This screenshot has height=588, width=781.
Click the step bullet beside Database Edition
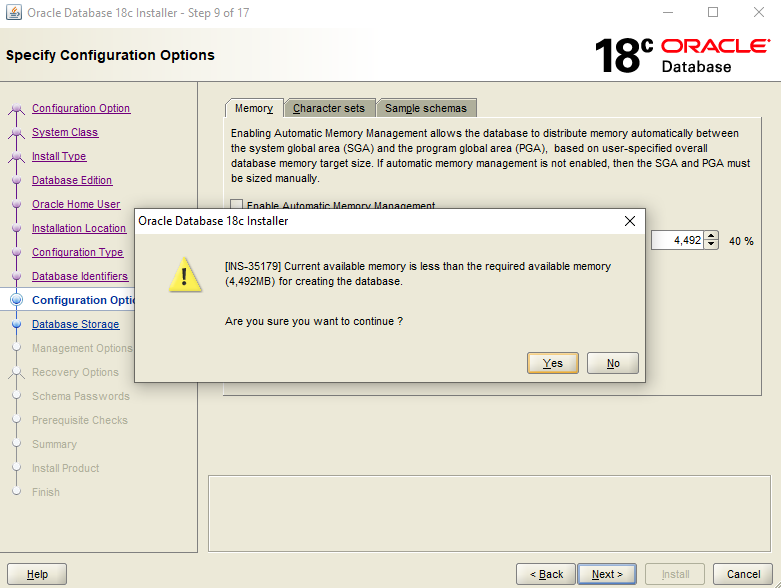click(16, 180)
